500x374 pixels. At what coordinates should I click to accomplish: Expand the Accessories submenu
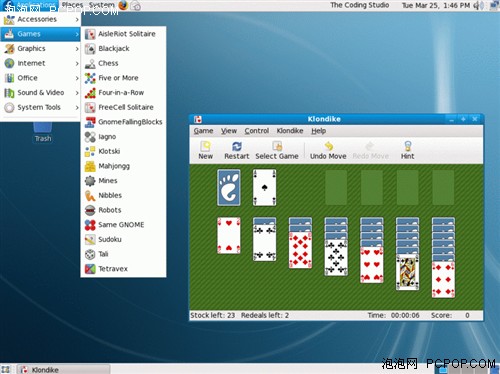point(40,19)
